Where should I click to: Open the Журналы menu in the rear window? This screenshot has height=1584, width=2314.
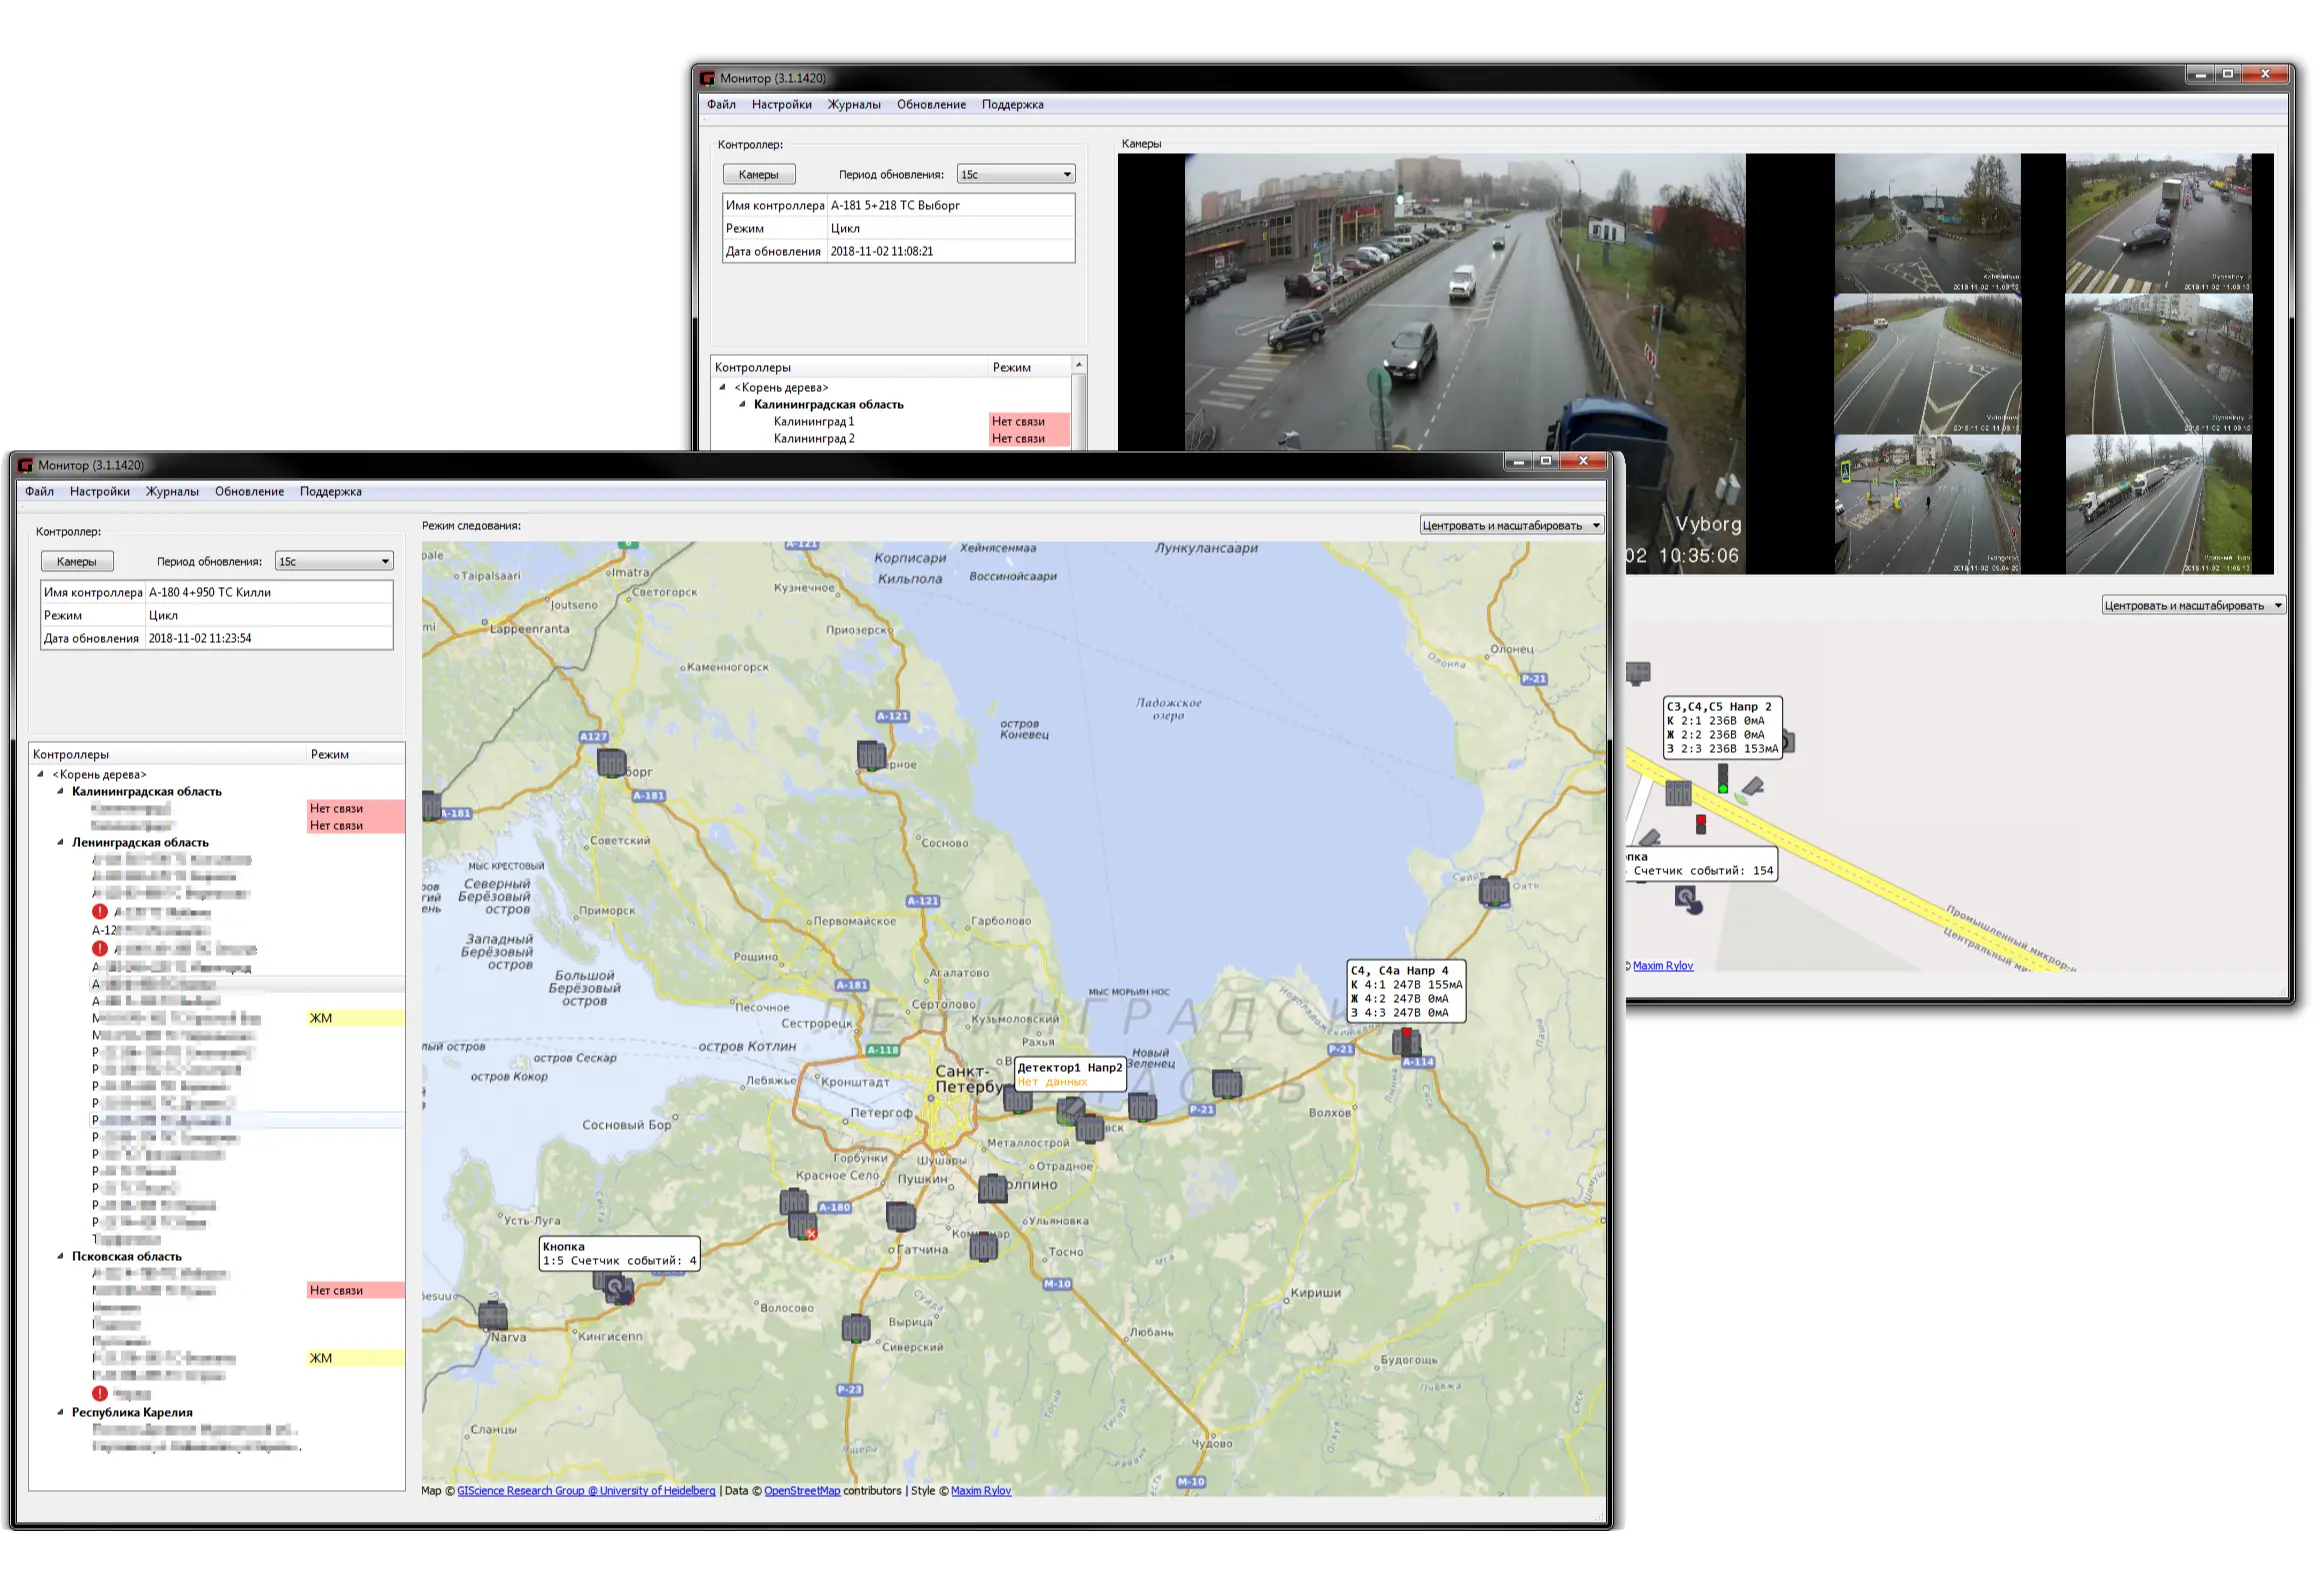(x=854, y=104)
